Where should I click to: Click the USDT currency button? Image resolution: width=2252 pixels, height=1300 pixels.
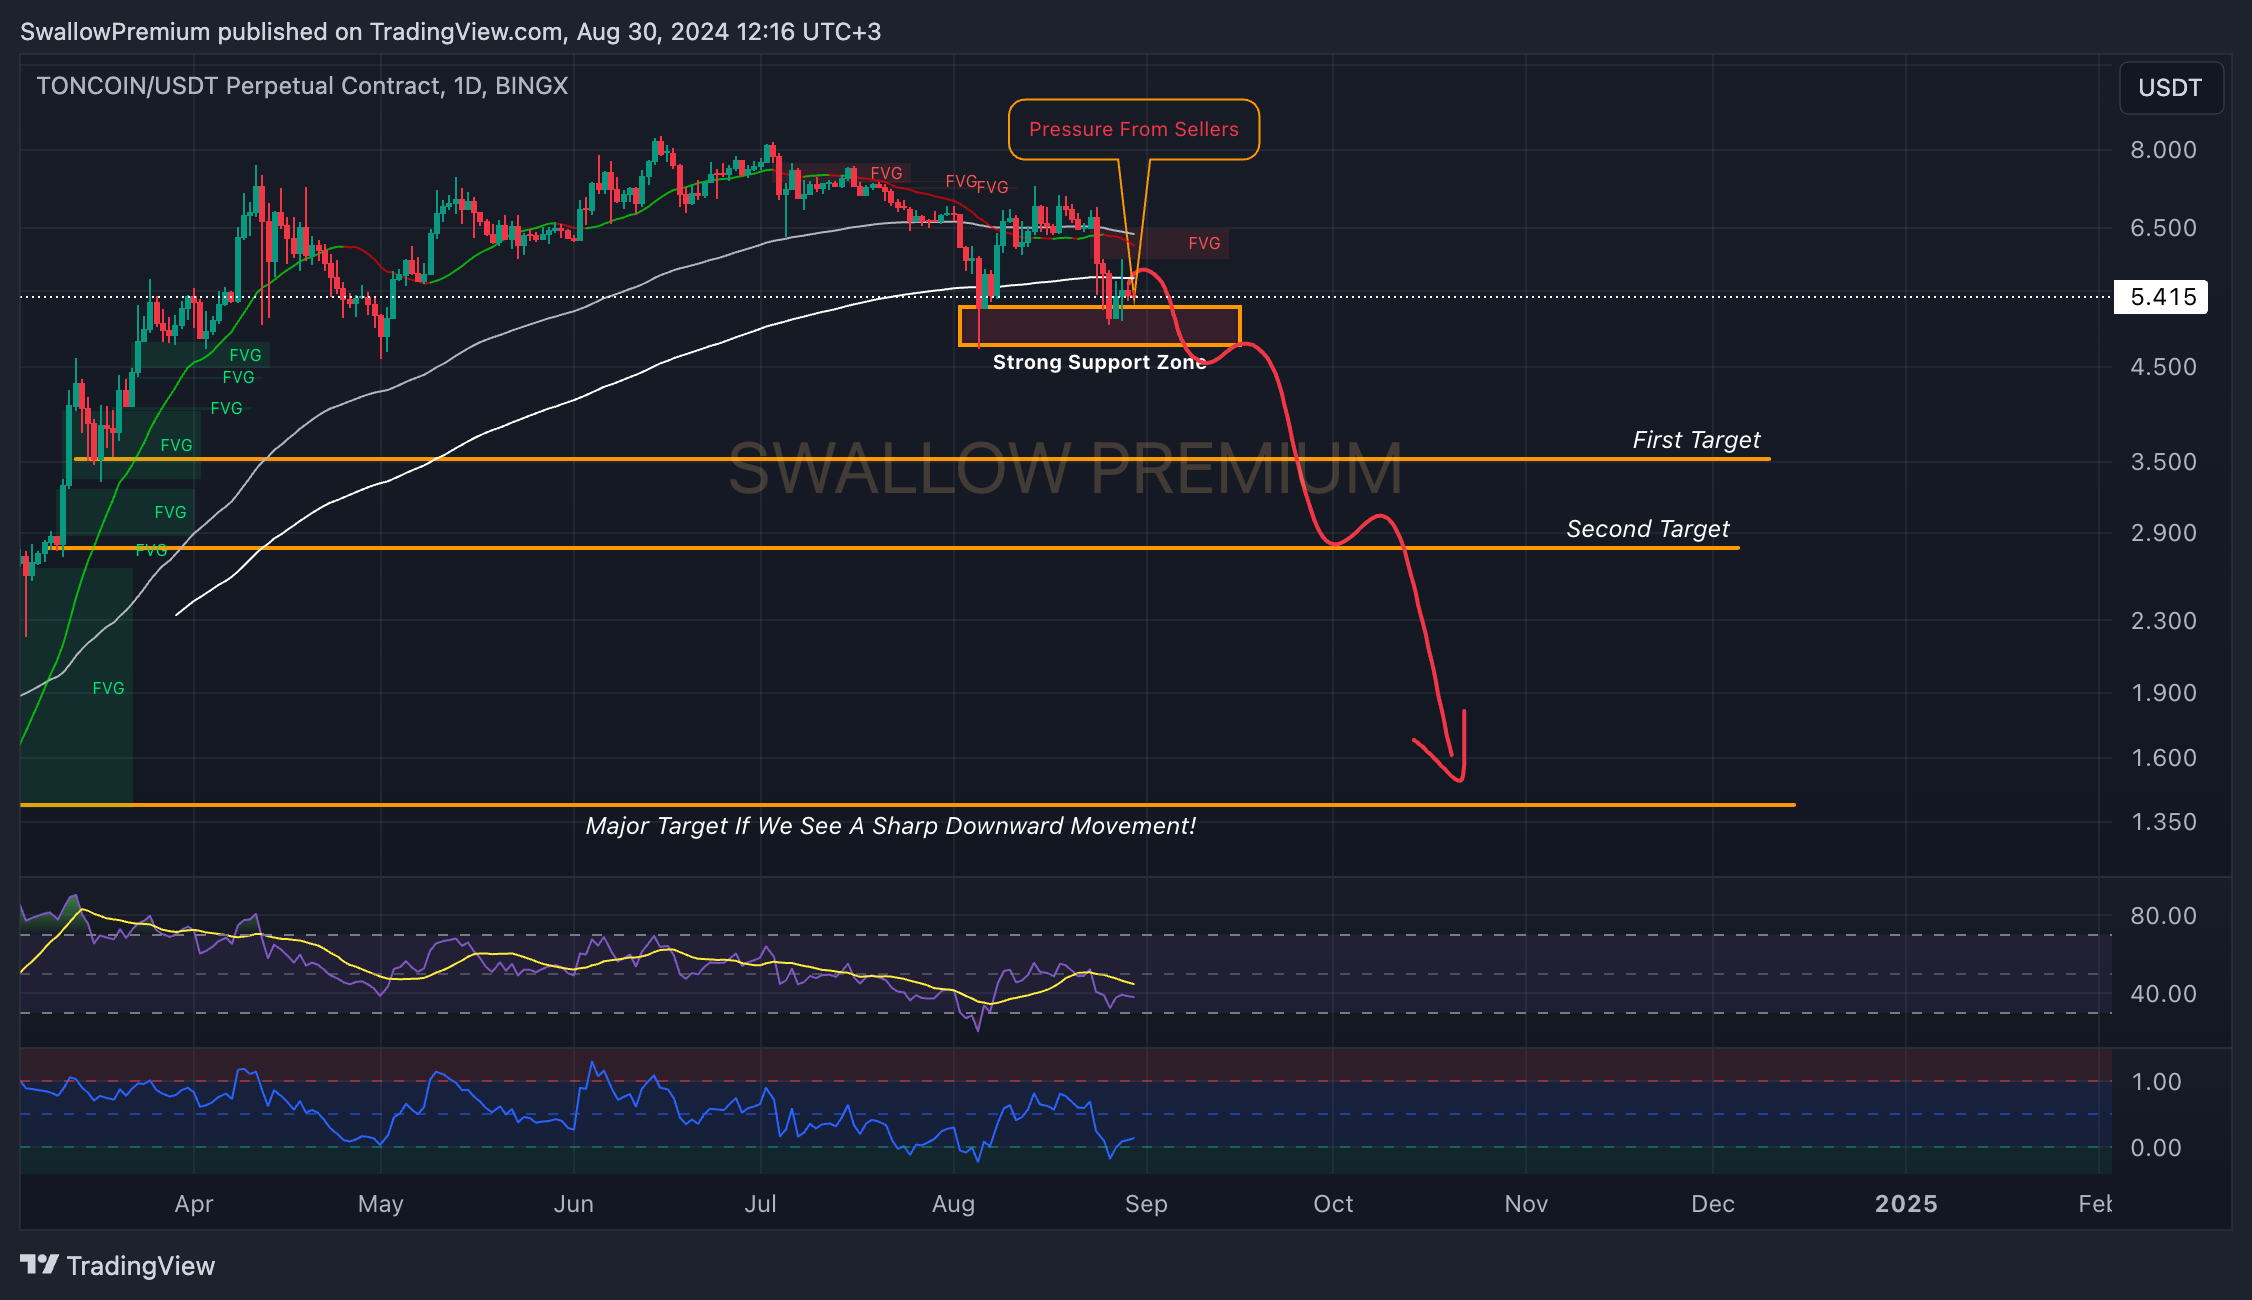(2170, 88)
